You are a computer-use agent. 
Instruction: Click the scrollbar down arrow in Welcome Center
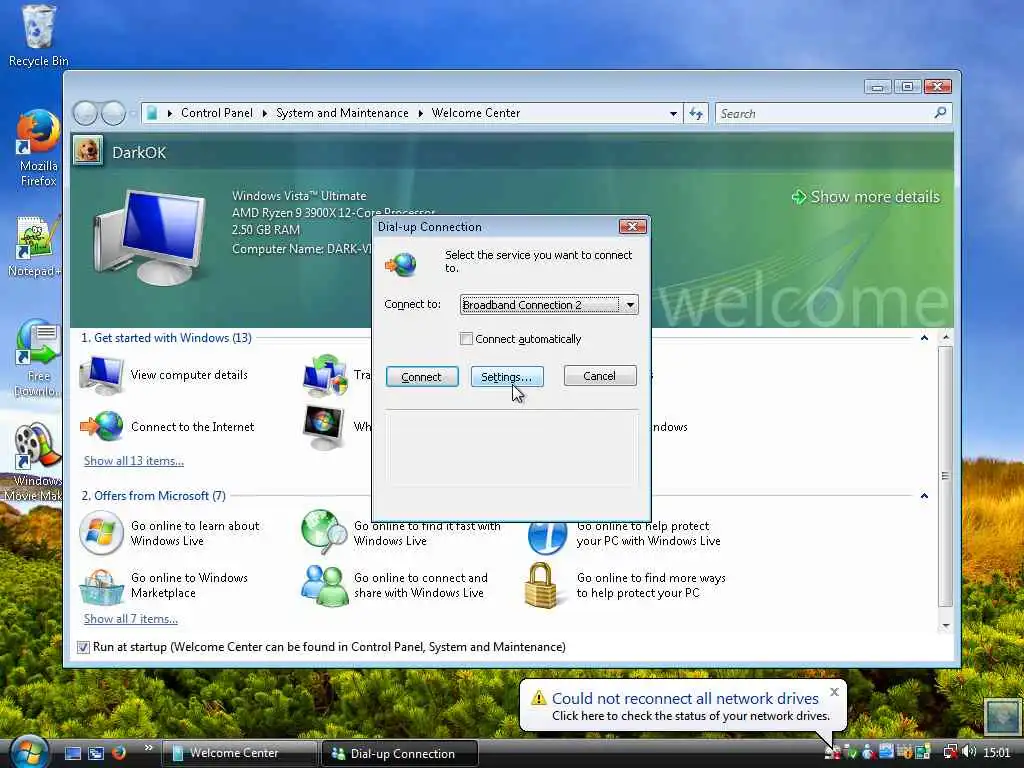945,626
